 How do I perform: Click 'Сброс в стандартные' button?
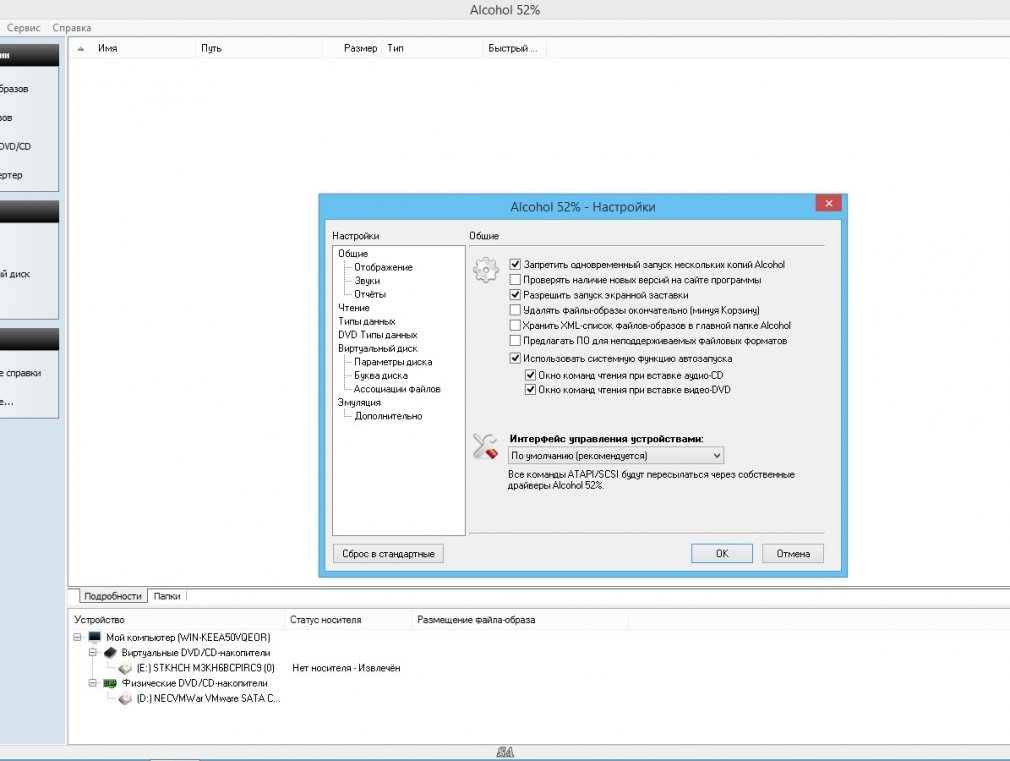pos(388,554)
